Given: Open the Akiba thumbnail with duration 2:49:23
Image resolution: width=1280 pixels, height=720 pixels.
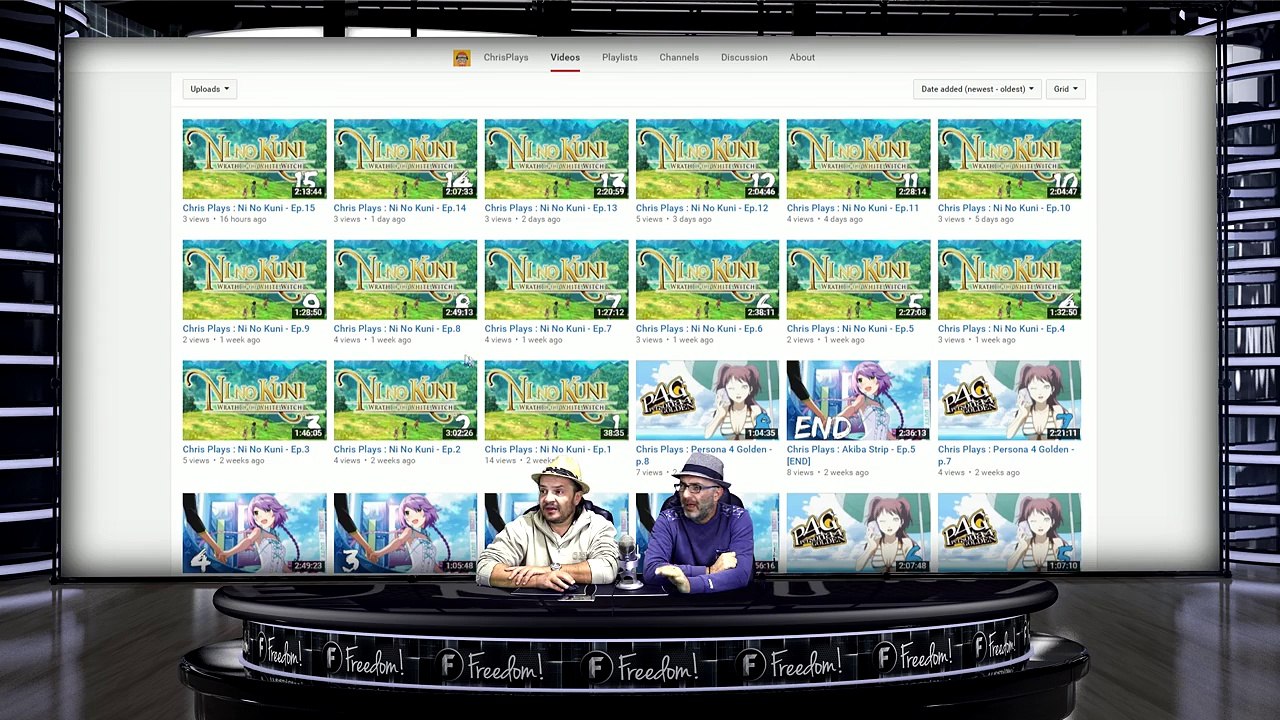Looking at the screenshot, I should coord(254,533).
